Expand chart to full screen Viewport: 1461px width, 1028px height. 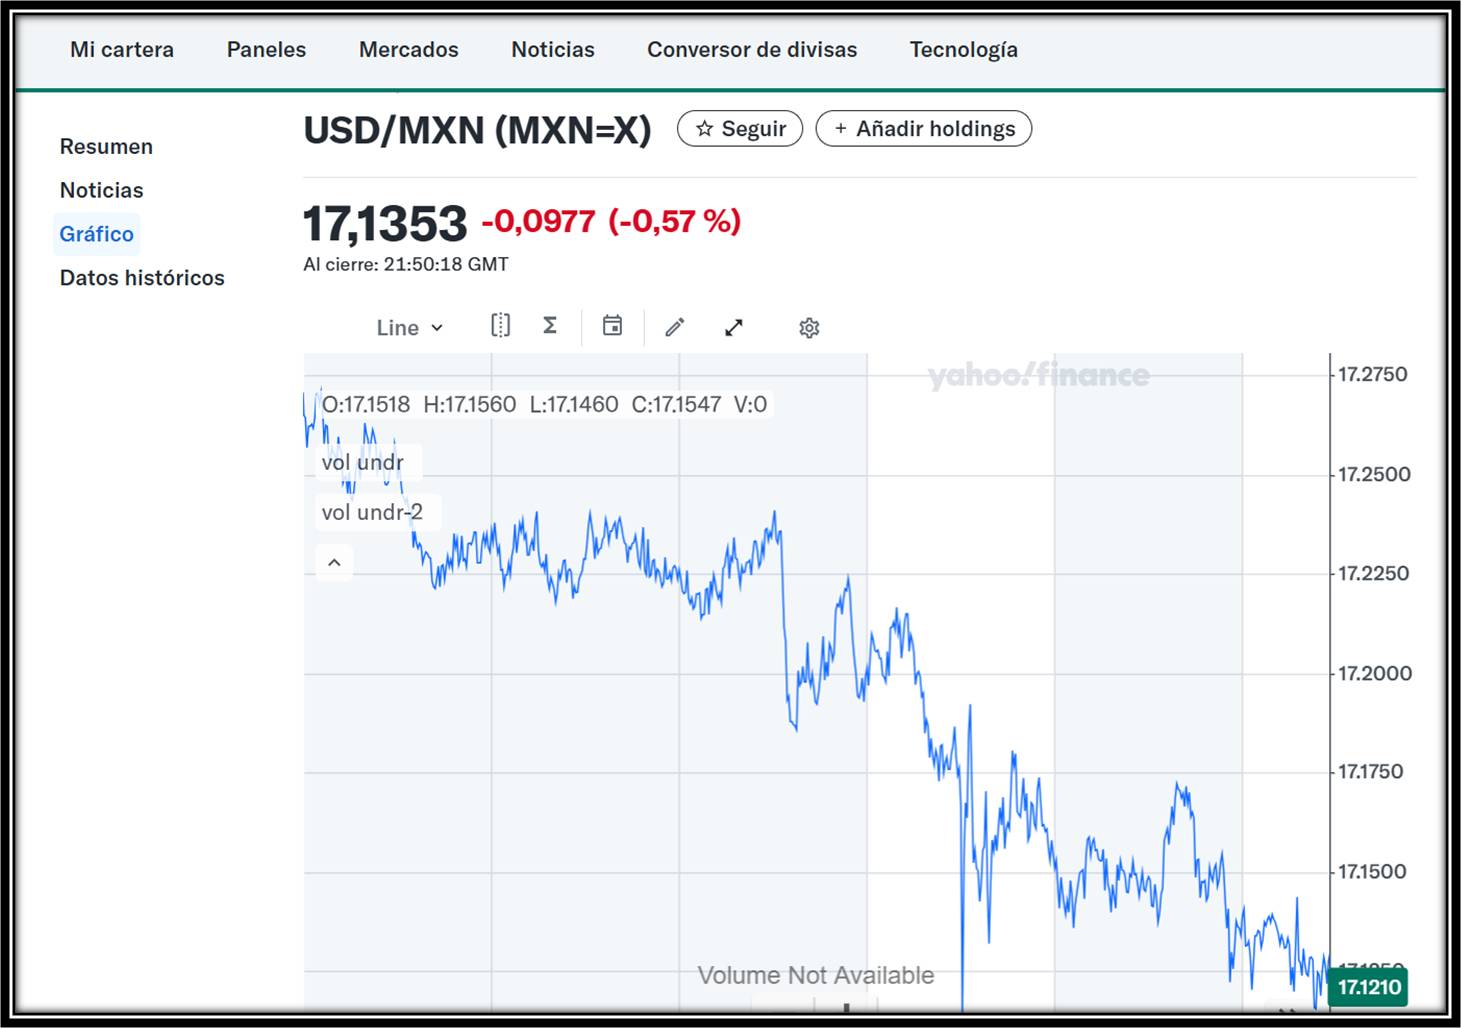coord(734,327)
